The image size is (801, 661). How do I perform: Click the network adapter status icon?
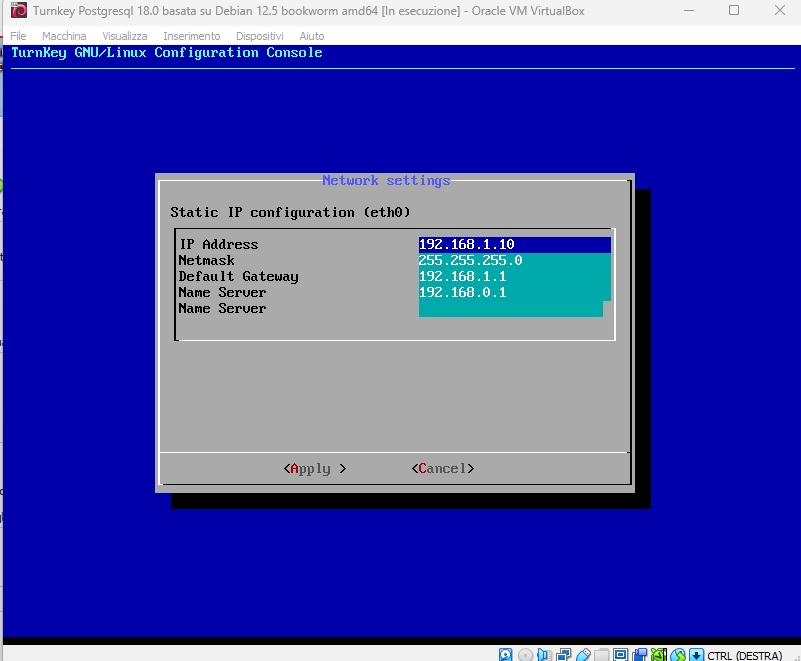point(563,655)
